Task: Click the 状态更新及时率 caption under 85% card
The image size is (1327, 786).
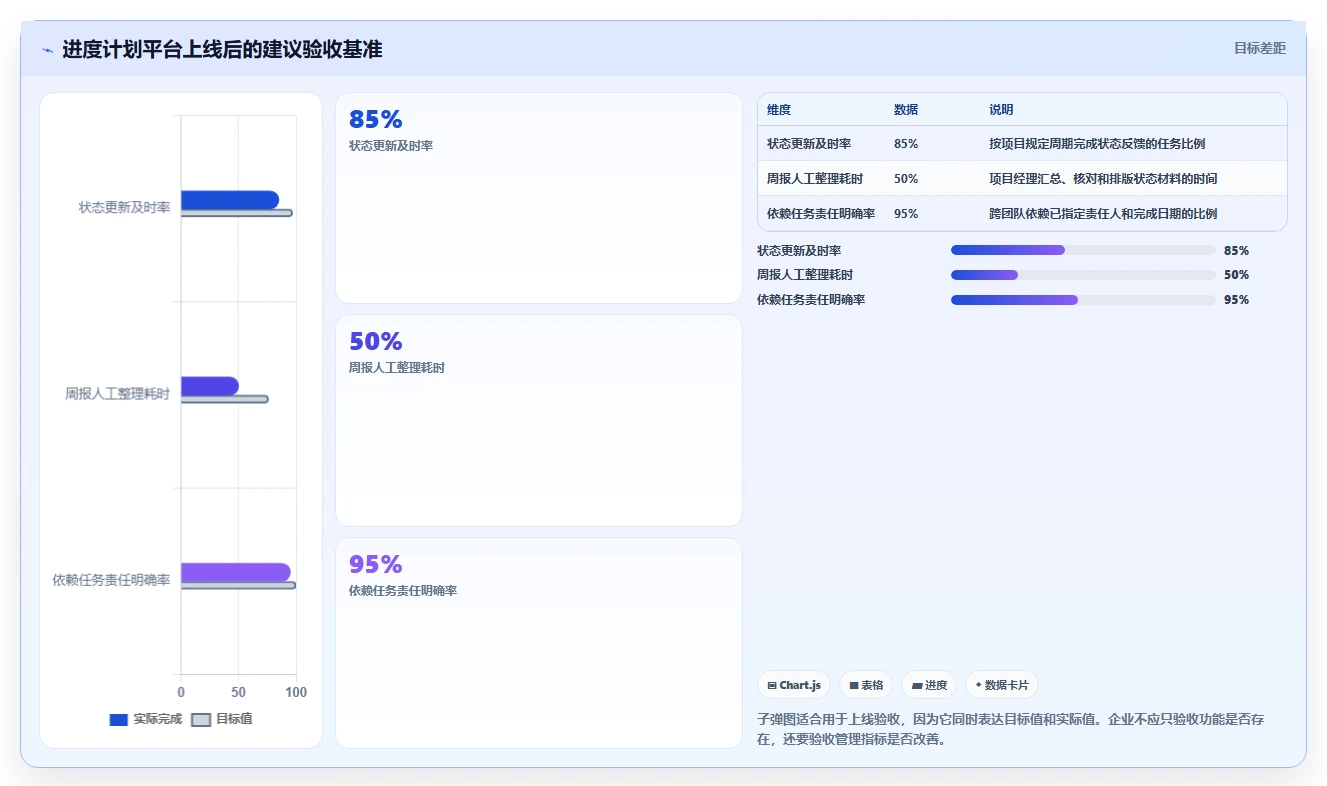Action: 391,146
